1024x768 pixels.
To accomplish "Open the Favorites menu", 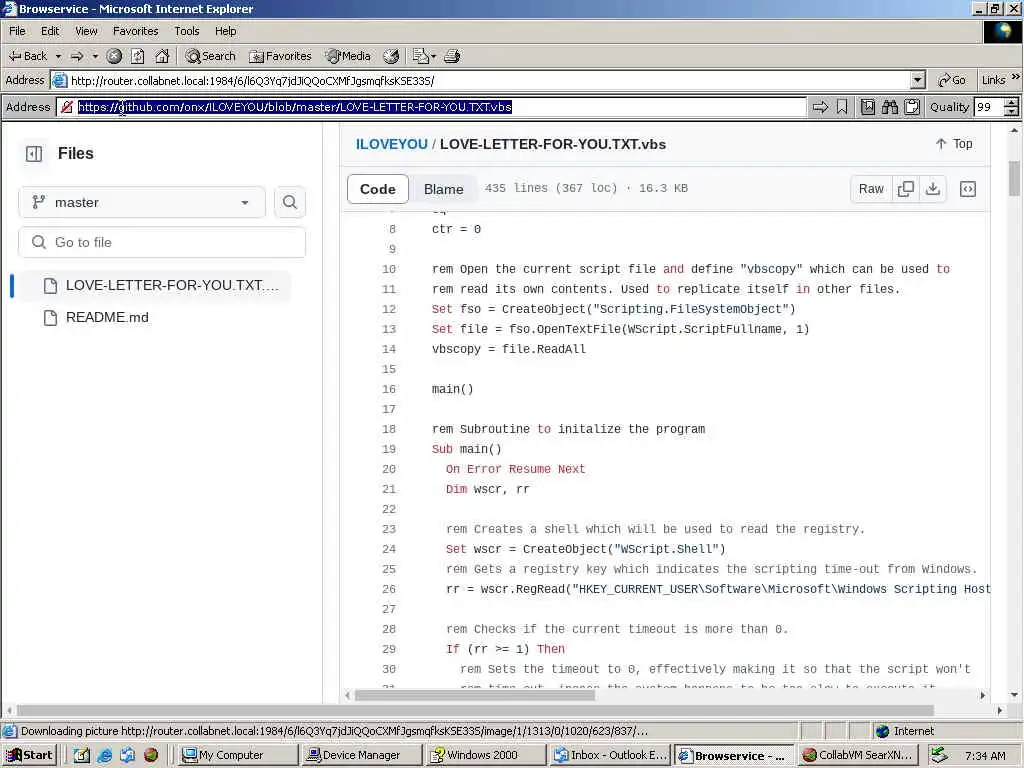I will [135, 31].
